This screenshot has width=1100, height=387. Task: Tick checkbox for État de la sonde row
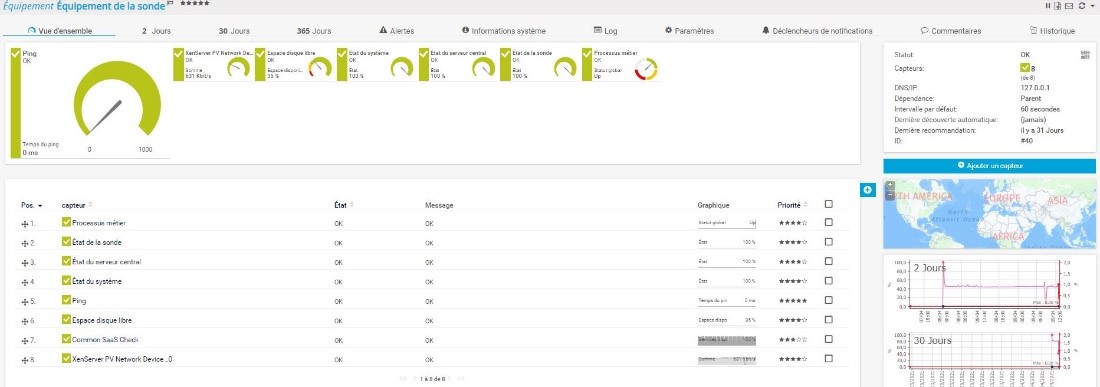pos(829,242)
